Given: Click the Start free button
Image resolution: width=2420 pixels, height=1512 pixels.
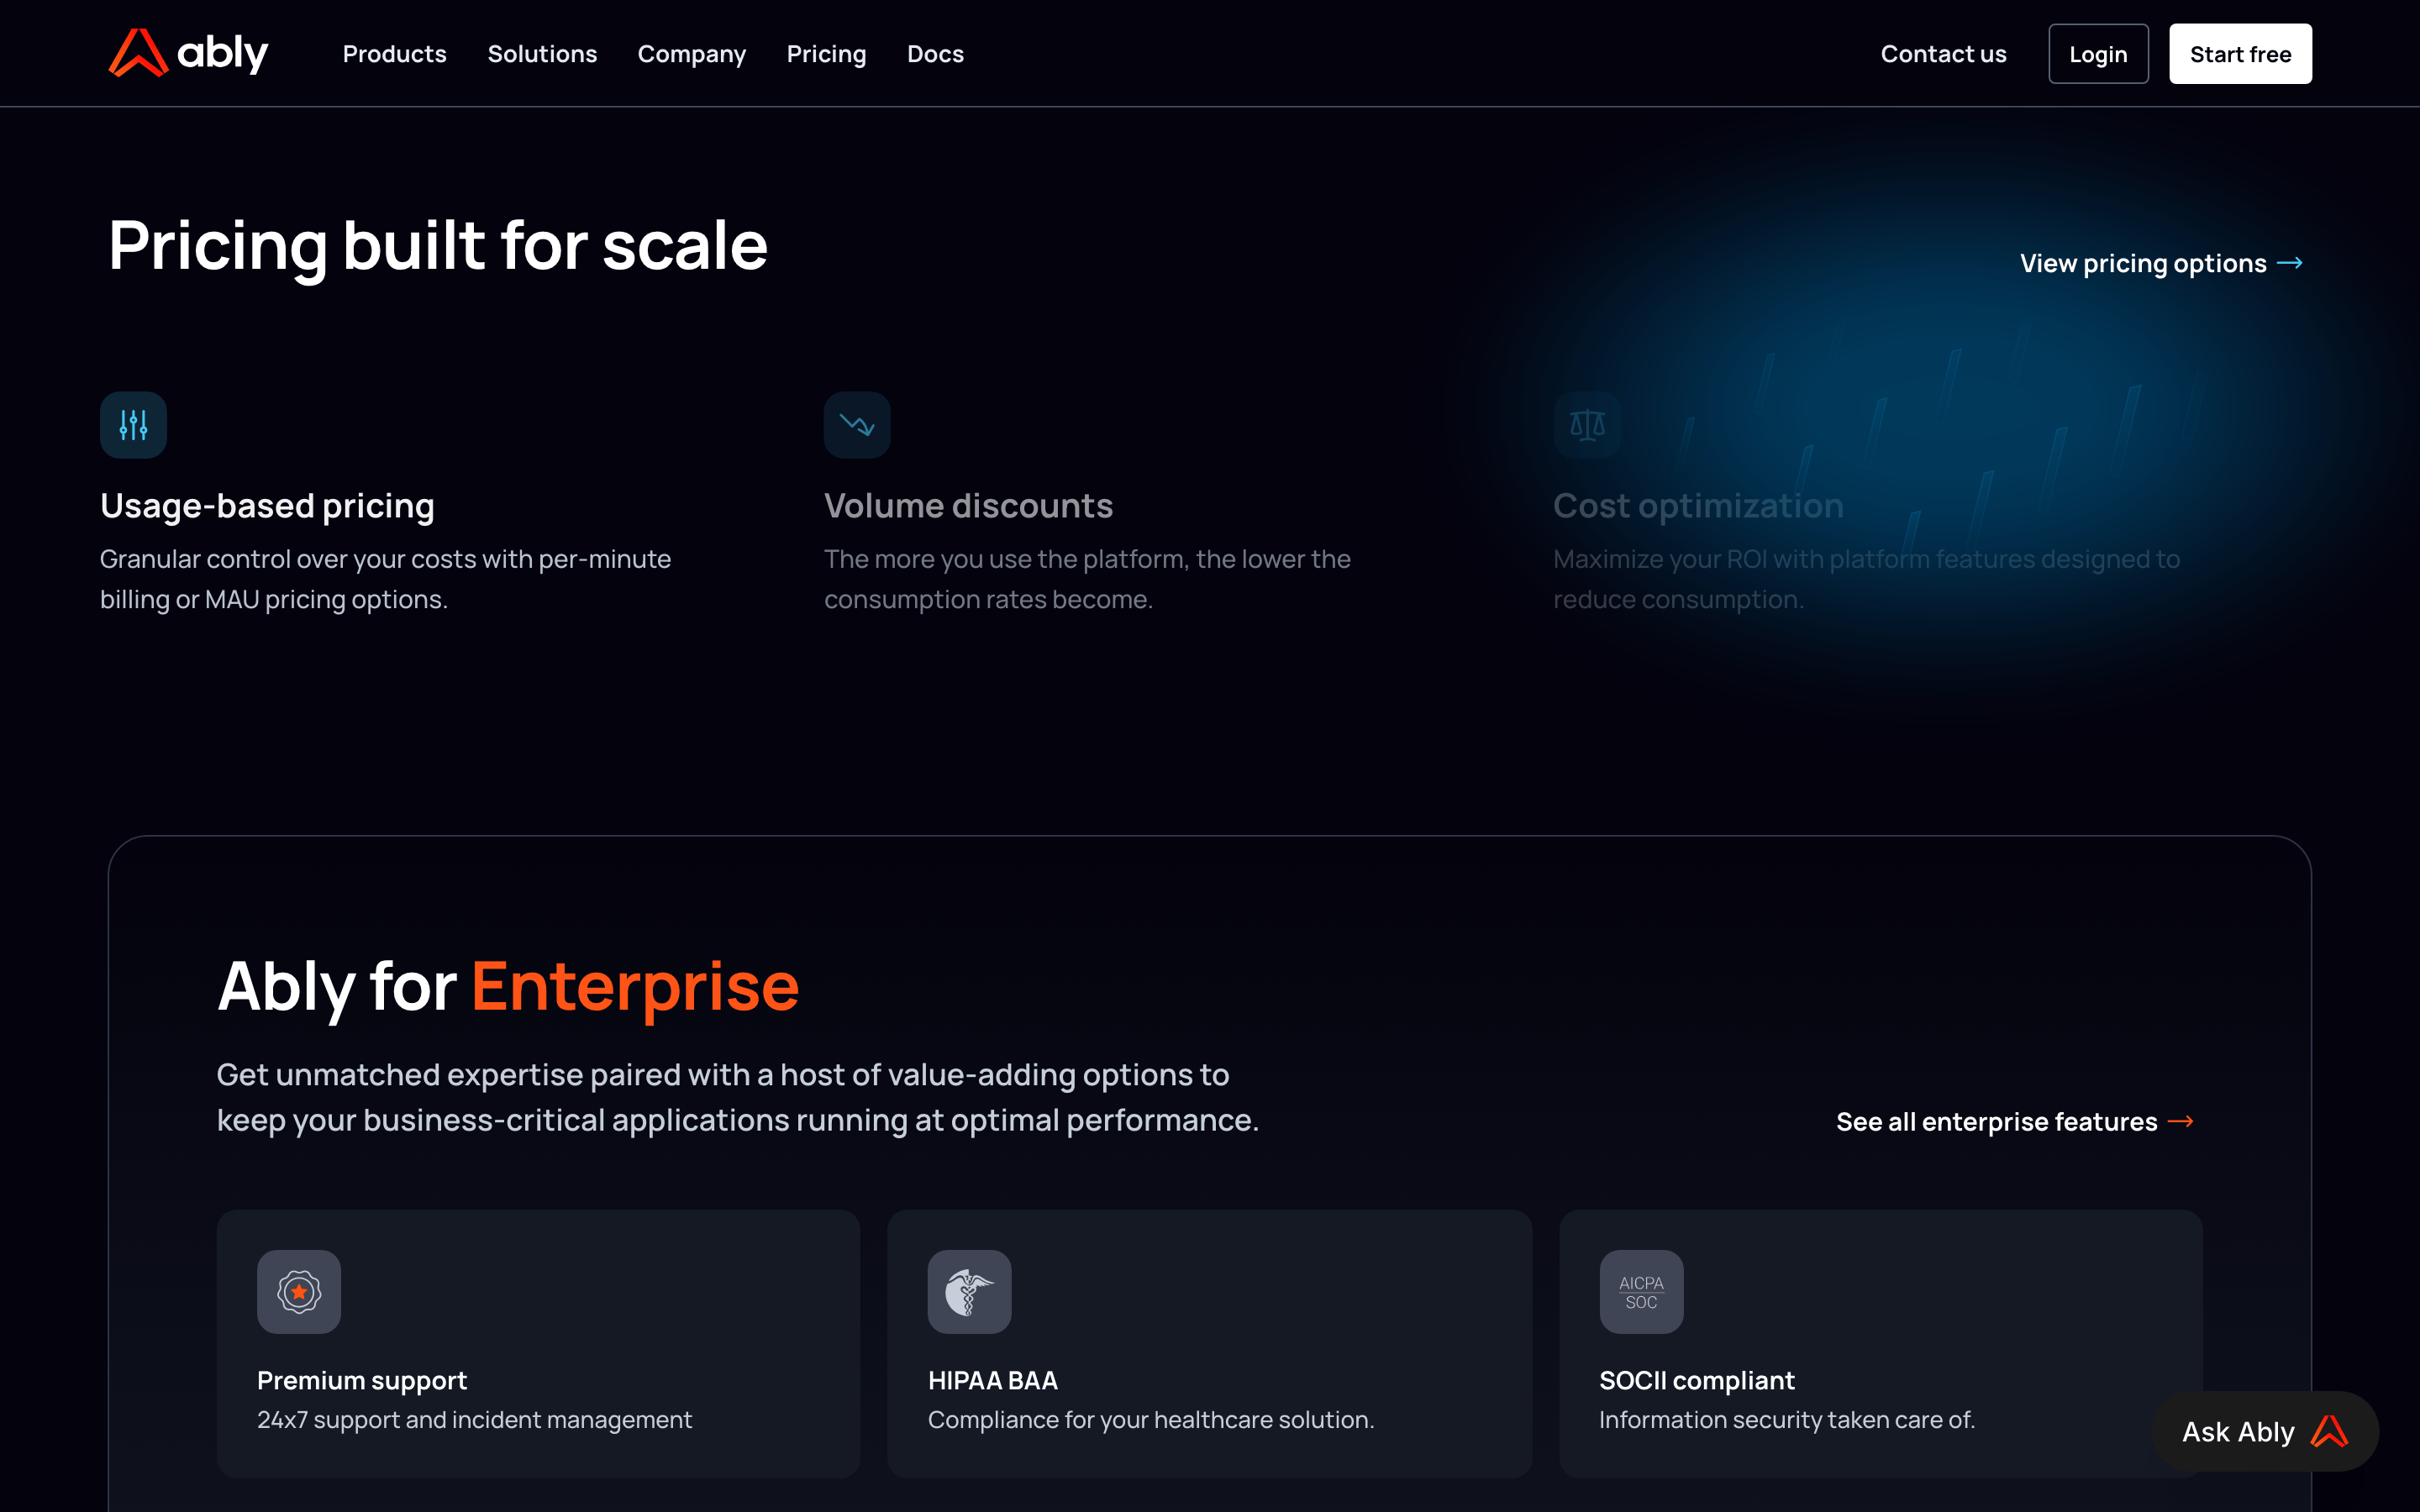Looking at the screenshot, I should [x=2240, y=54].
